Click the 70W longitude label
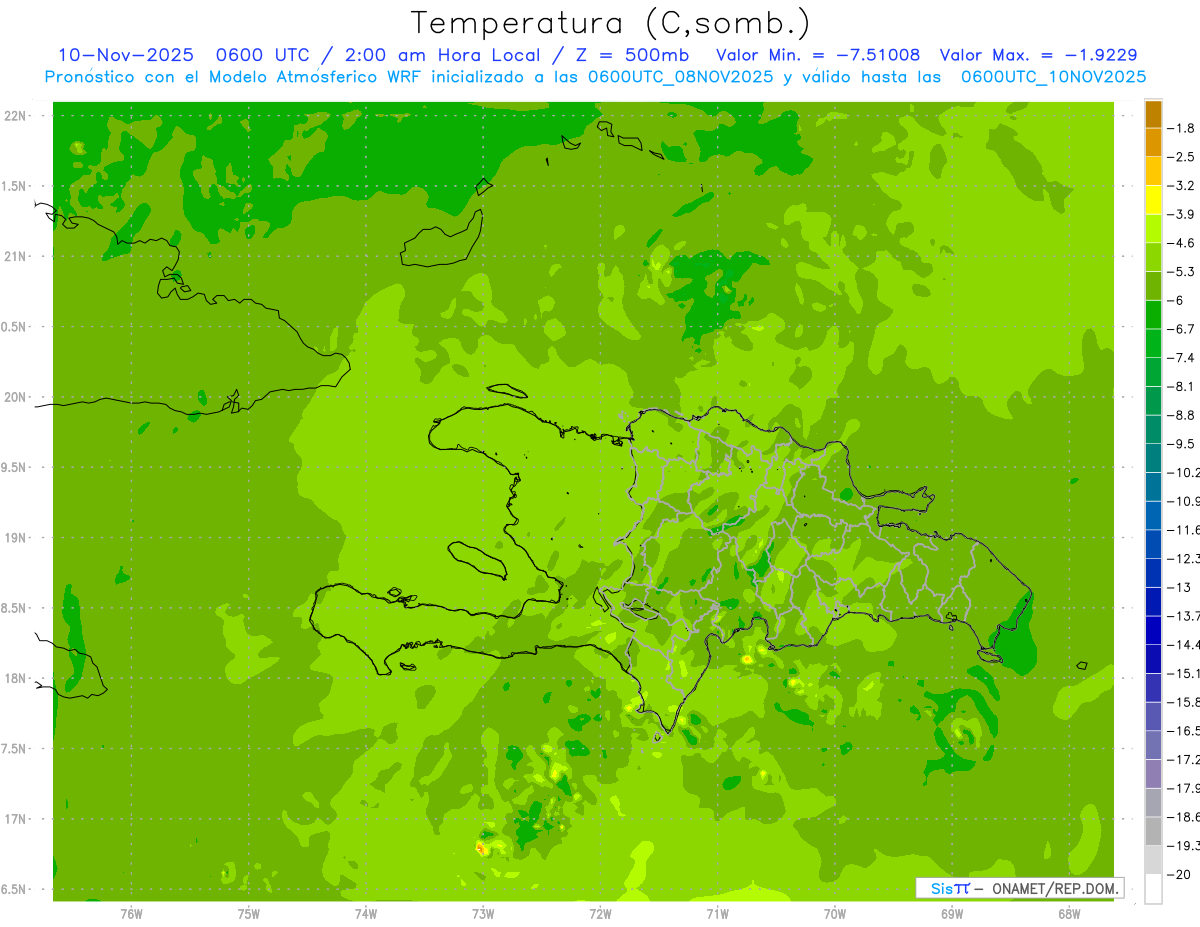 click(x=835, y=914)
